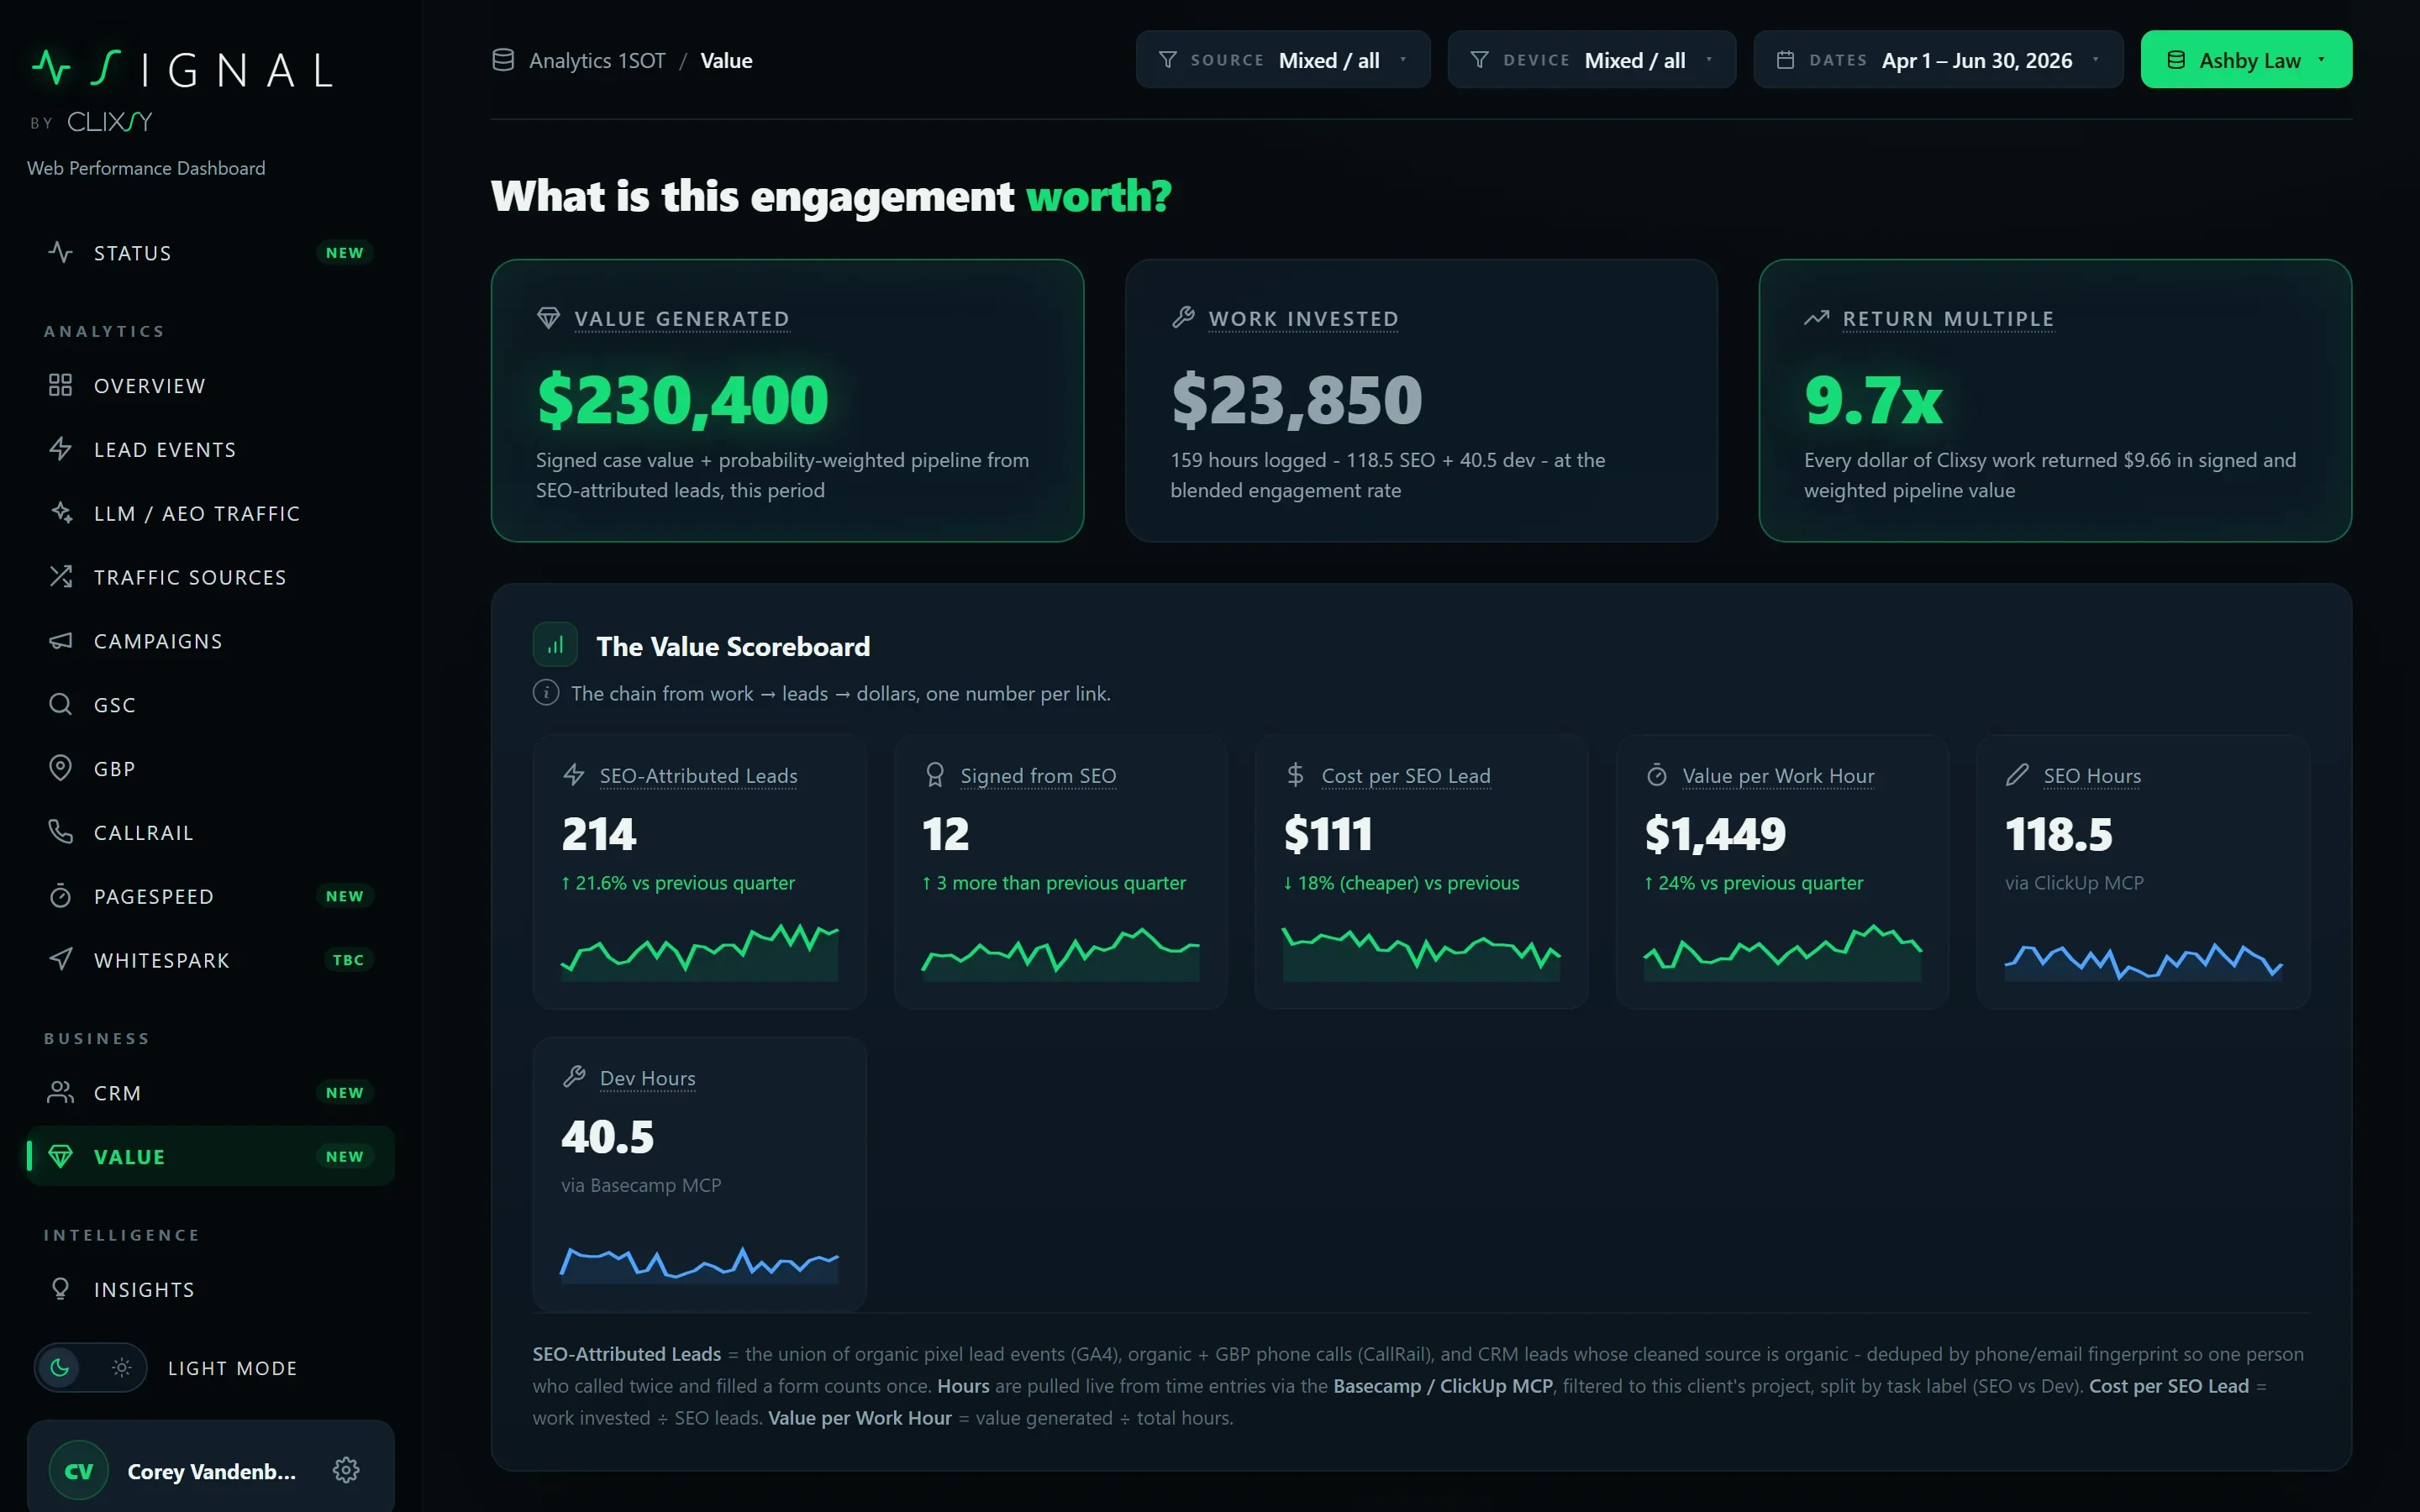Click the Corey Vandenb... user name
2420x1512 pixels.
(x=212, y=1470)
